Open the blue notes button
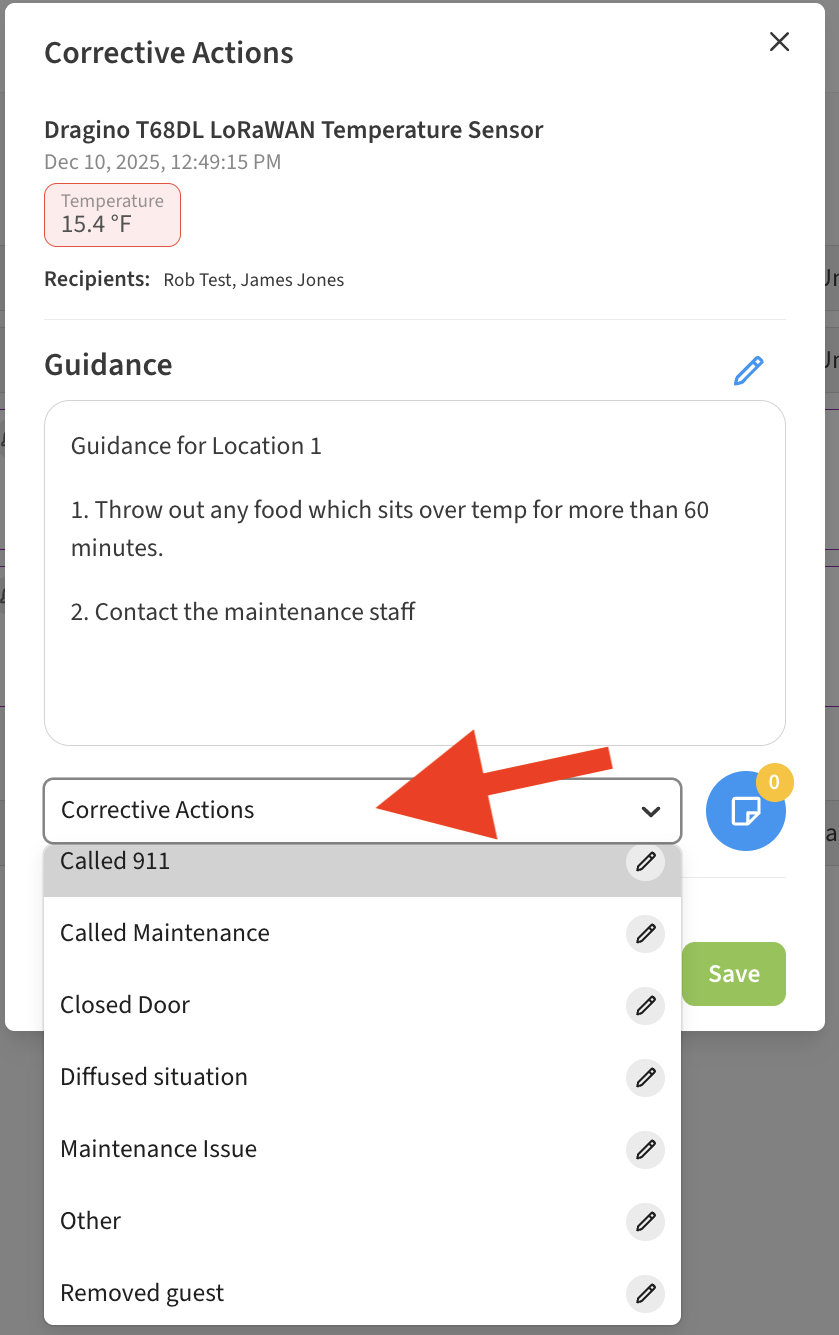Image resolution: width=839 pixels, height=1335 pixels. tap(746, 811)
